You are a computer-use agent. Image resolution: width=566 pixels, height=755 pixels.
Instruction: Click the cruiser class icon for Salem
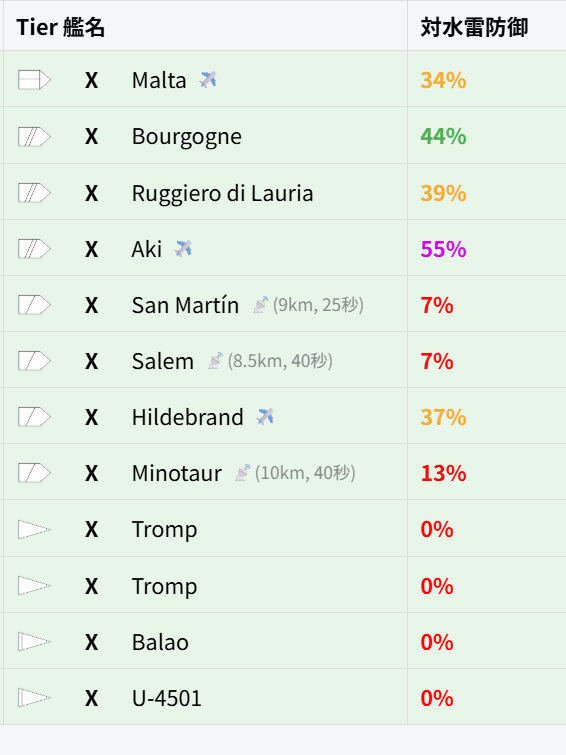tap(34, 361)
